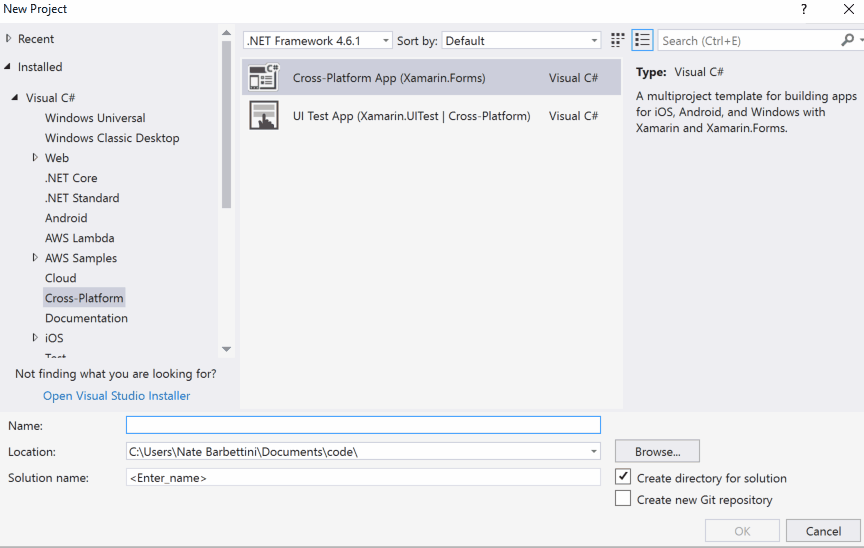864x548 pixels.
Task: Select the Android project category
Action: click(x=66, y=218)
